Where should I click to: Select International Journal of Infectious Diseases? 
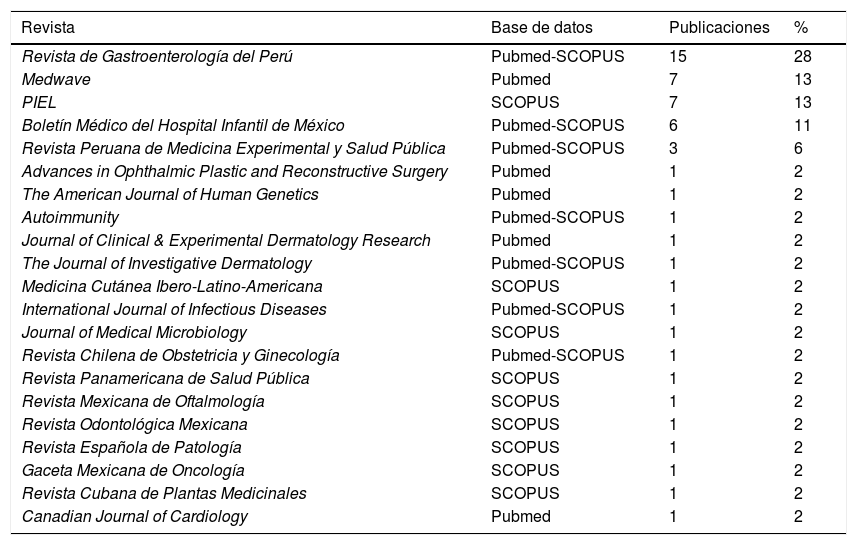tap(174, 310)
